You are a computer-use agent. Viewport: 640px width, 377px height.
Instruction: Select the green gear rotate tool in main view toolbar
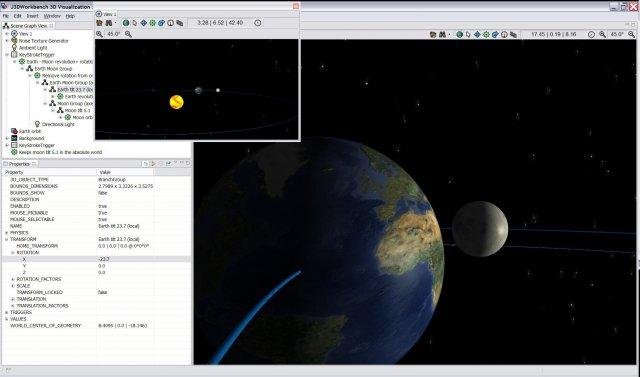[x=486, y=35]
